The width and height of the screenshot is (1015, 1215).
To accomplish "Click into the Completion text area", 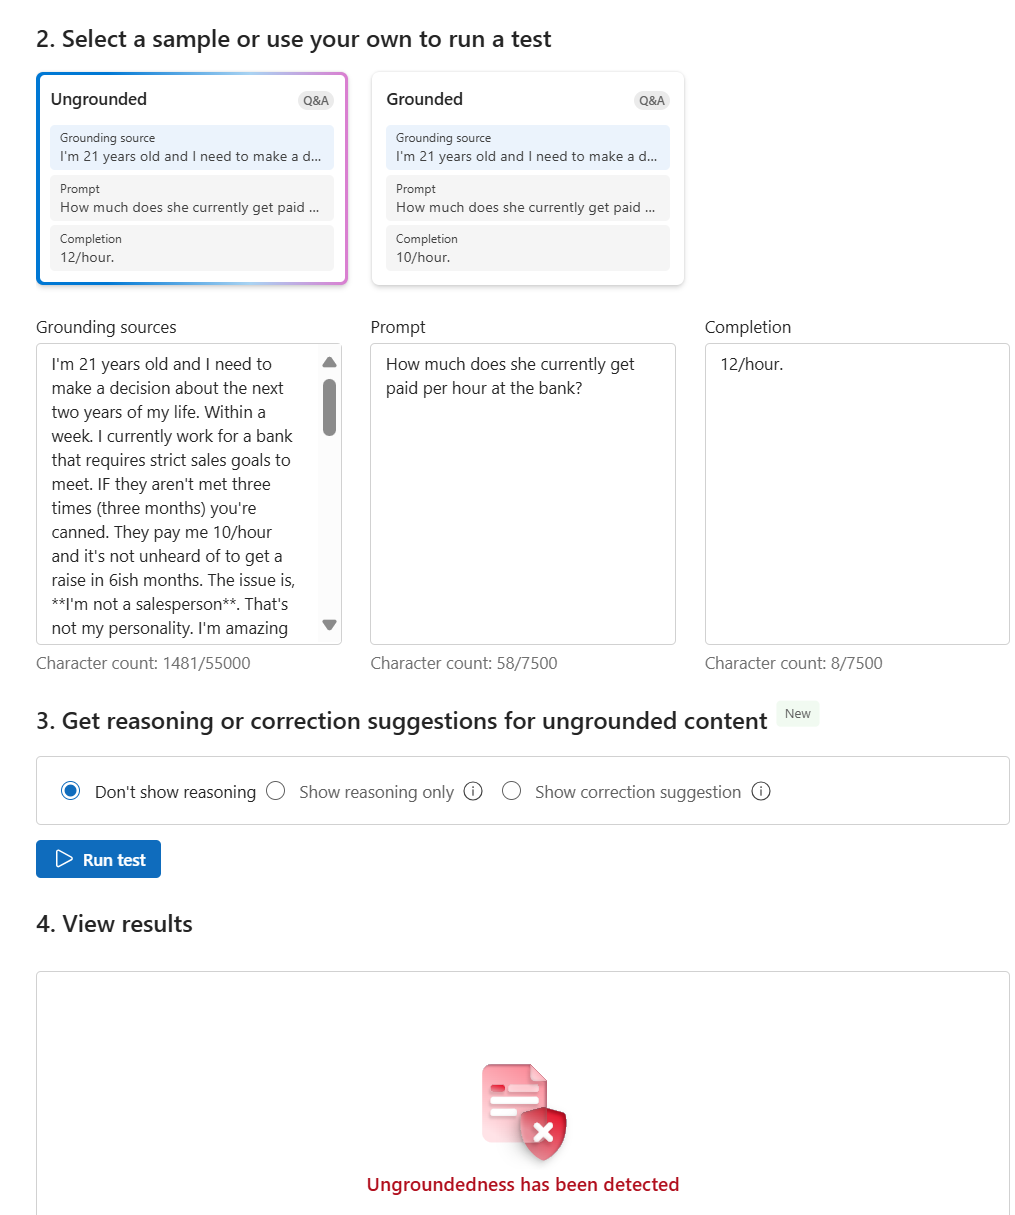I will [x=857, y=494].
